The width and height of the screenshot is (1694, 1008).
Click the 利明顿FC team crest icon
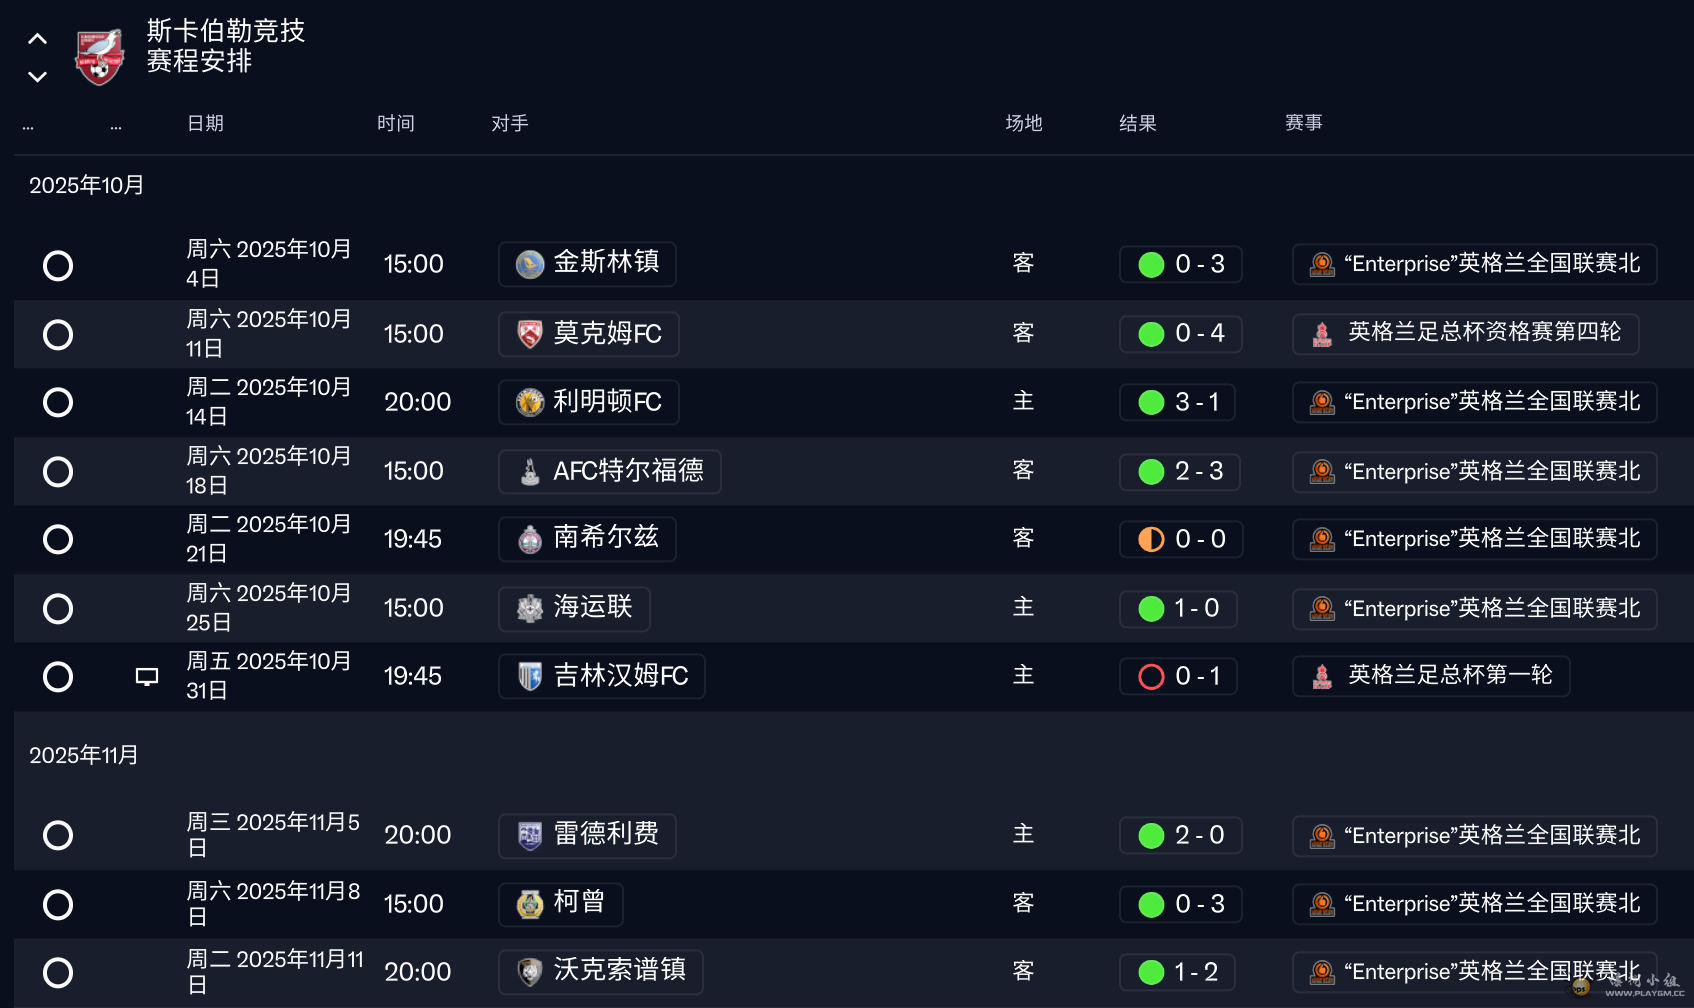click(530, 402)
